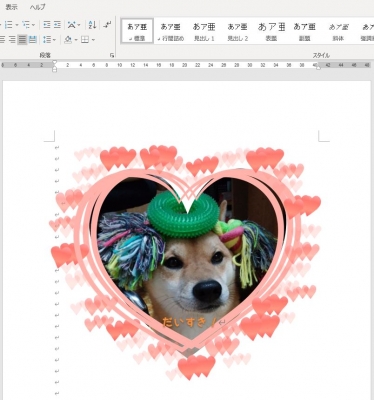
Task: Select the 見出し 1 style
Action: [x=204, y=31]
